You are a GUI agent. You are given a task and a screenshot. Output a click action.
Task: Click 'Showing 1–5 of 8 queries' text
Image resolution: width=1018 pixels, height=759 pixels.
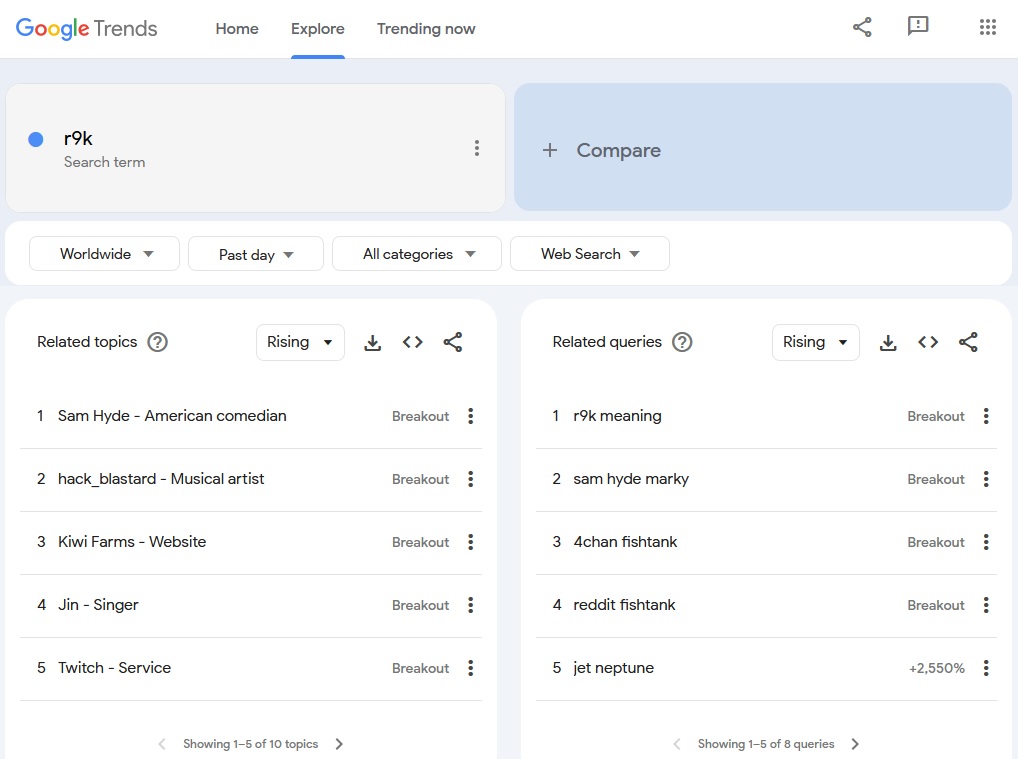pyautogui.click(x=766, y=744)
